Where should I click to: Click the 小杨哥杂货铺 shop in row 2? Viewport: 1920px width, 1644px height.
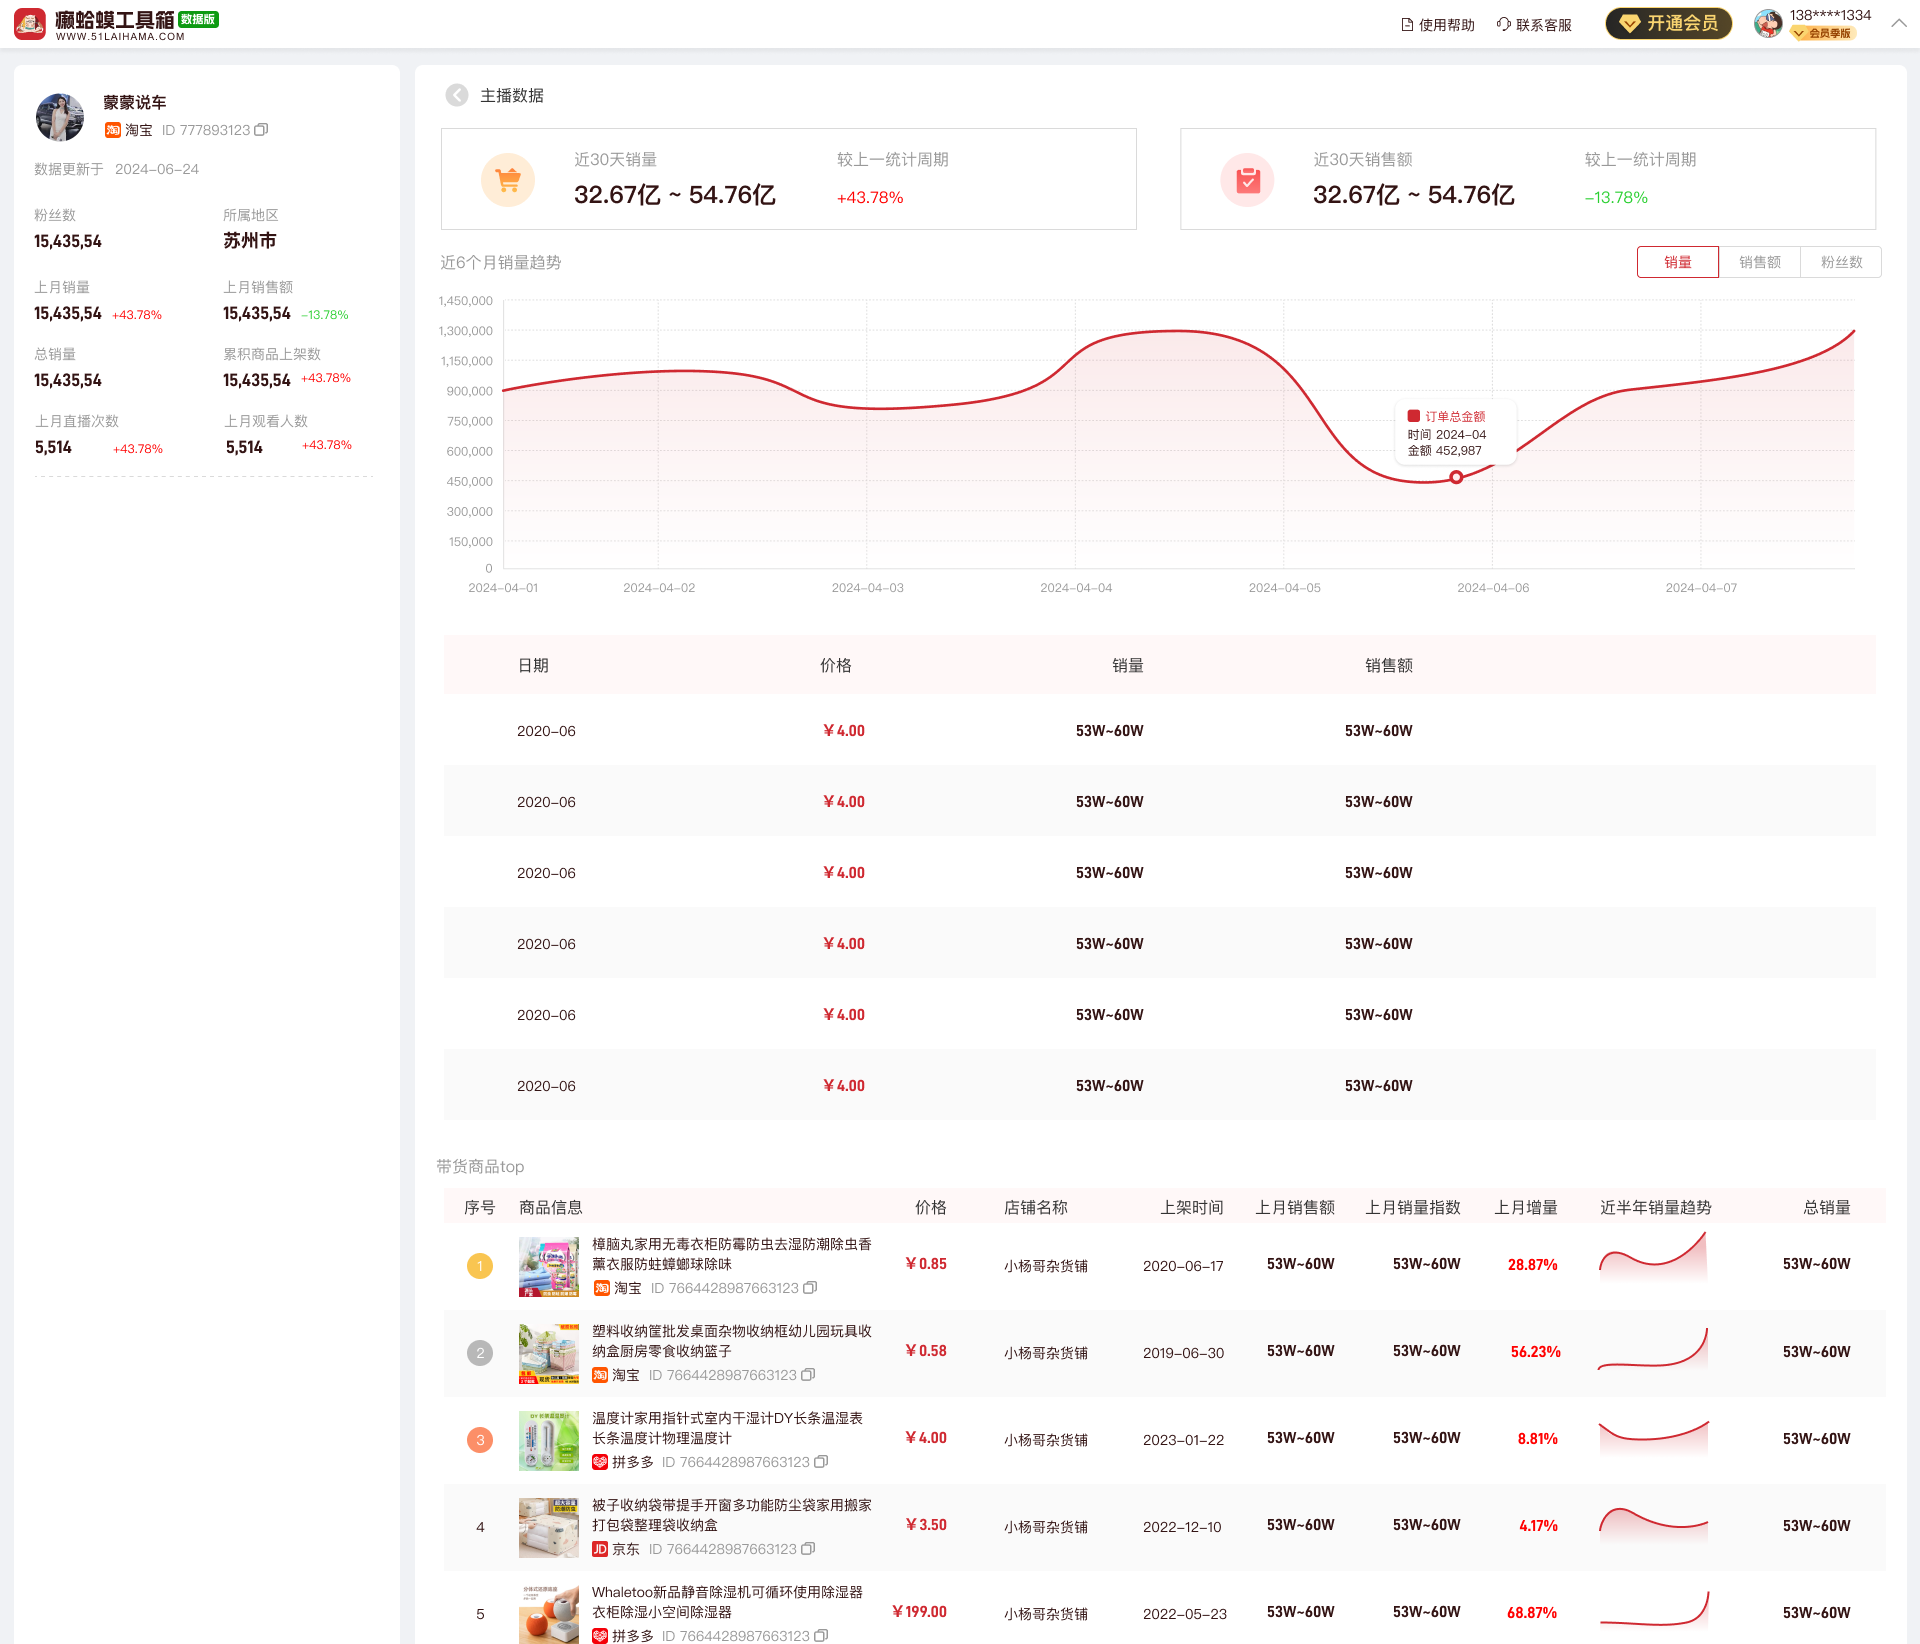pyautogui.click(x=1045, y=1353)
